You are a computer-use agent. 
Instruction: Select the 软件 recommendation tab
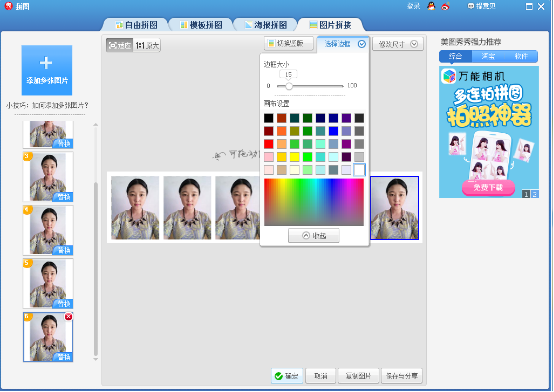coord(521,56)
